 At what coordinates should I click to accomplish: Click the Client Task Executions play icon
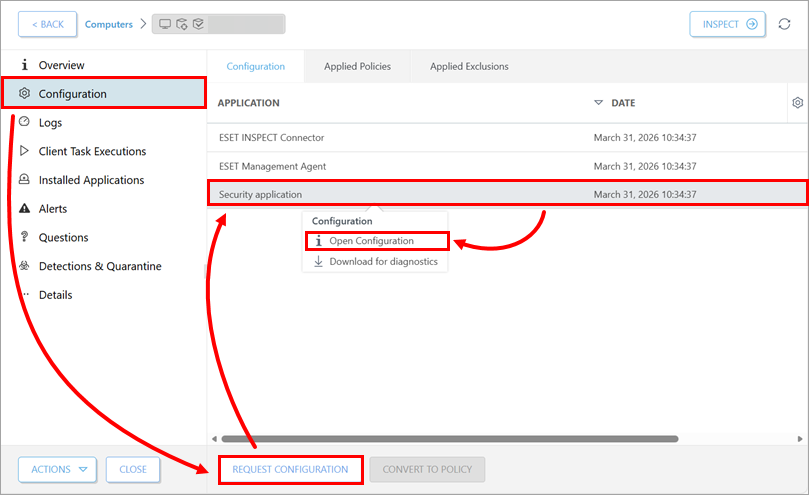click(x=25, y=151)
